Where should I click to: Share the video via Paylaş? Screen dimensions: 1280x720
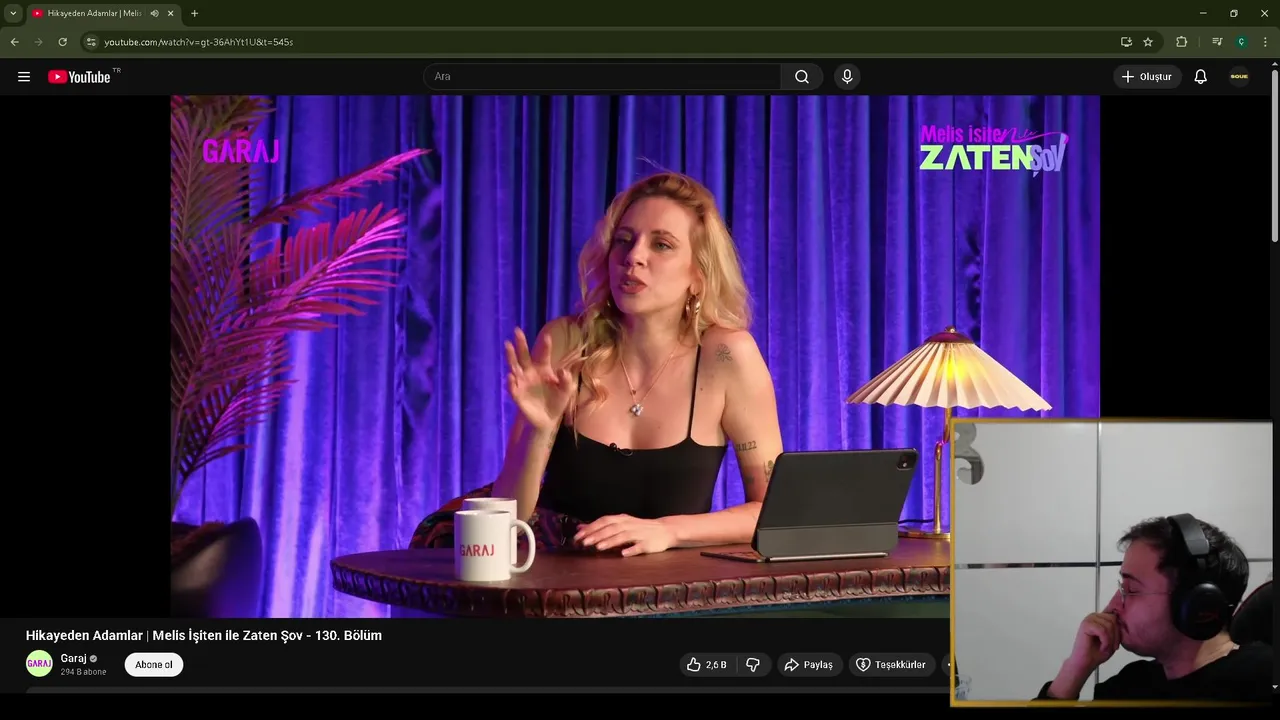tap(808, 665)
